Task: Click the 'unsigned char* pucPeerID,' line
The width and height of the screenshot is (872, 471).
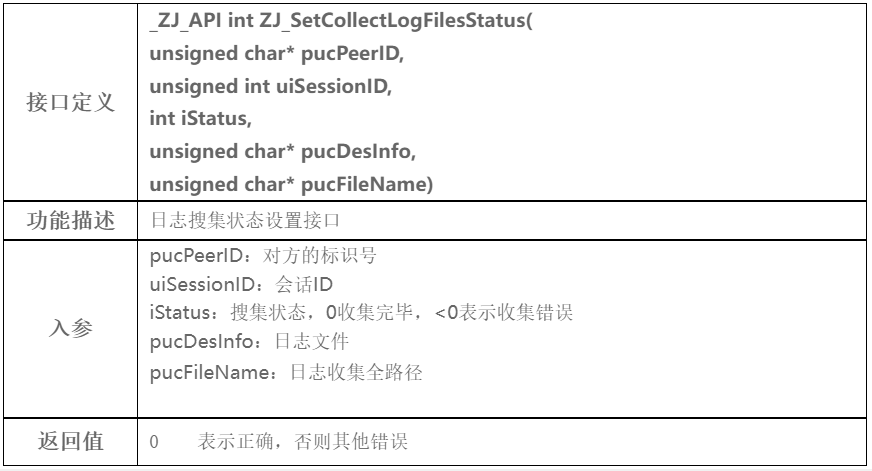Action: pyautogui.click(x=276, y=53)
